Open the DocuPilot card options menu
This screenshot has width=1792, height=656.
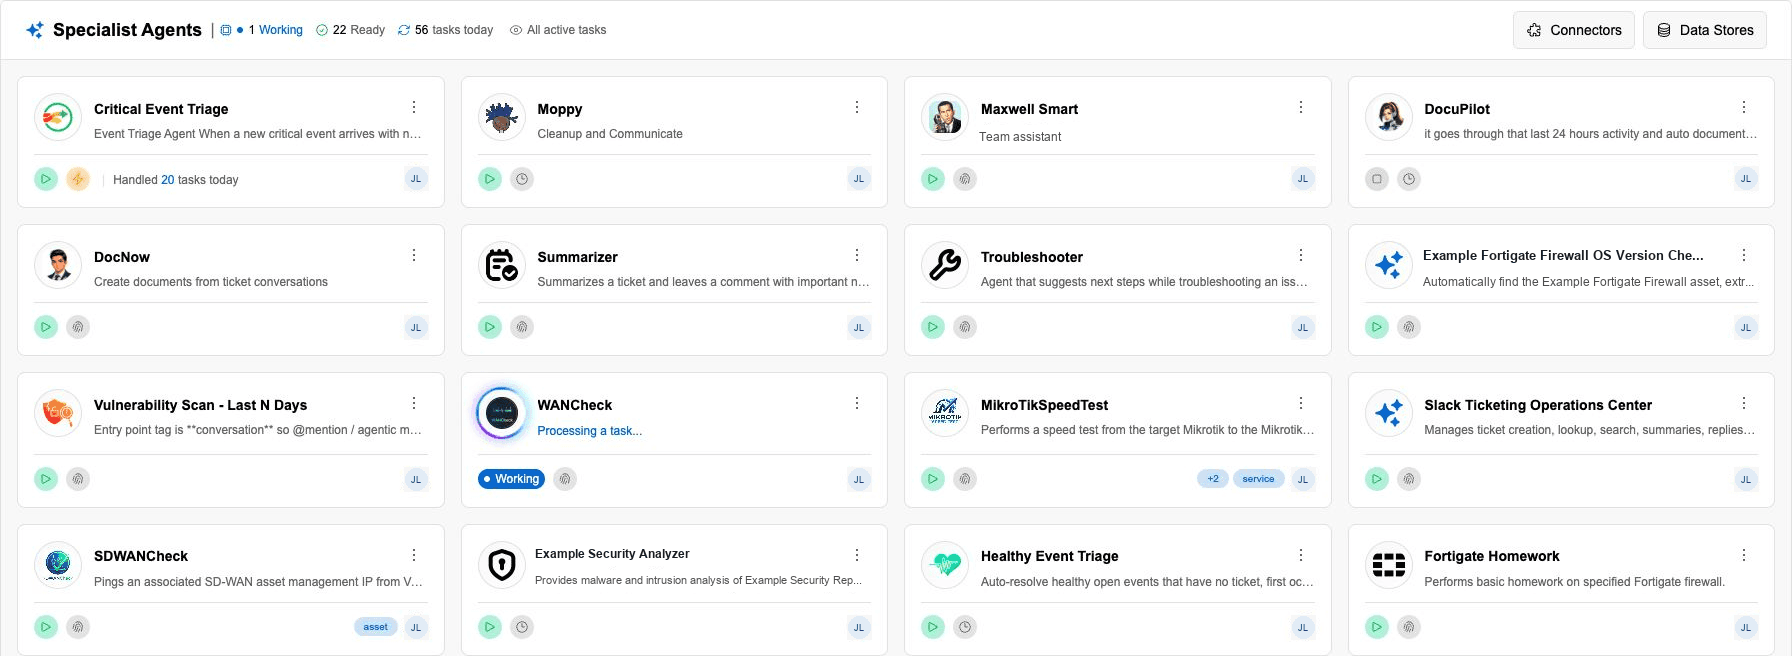(x=1744, y=107)
